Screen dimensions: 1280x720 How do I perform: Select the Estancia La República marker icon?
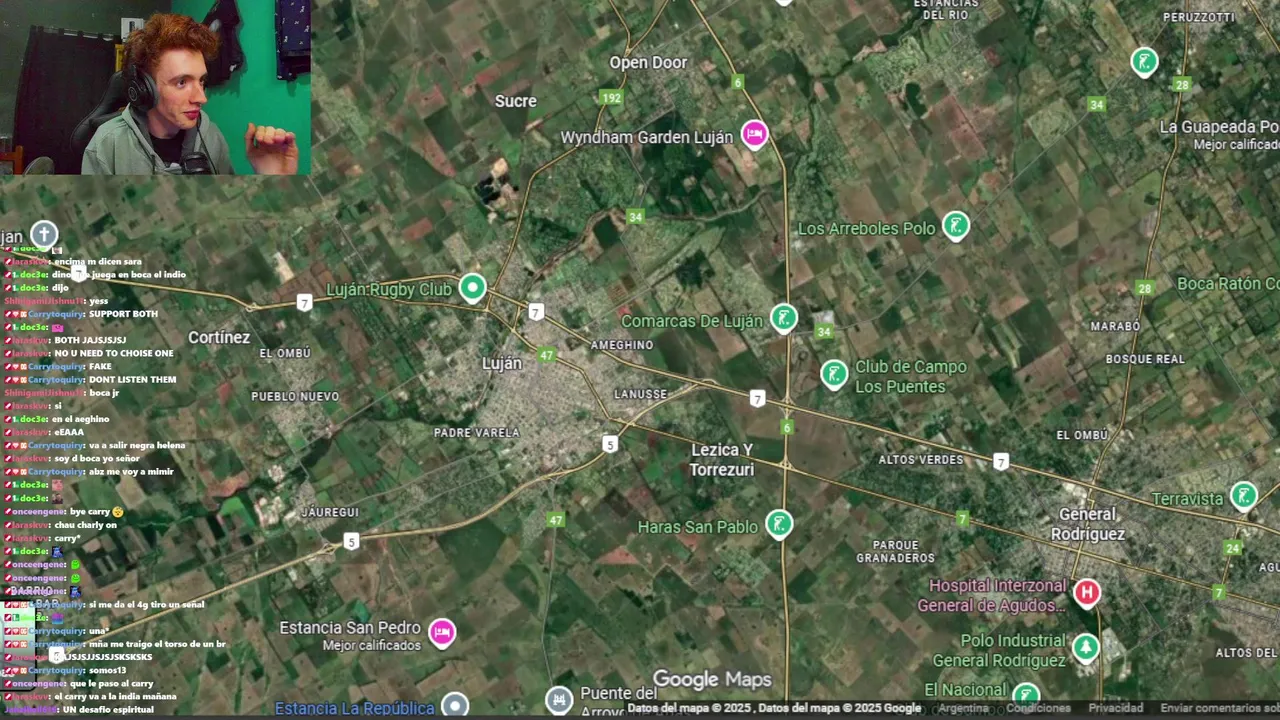click(x=455, y=705)
